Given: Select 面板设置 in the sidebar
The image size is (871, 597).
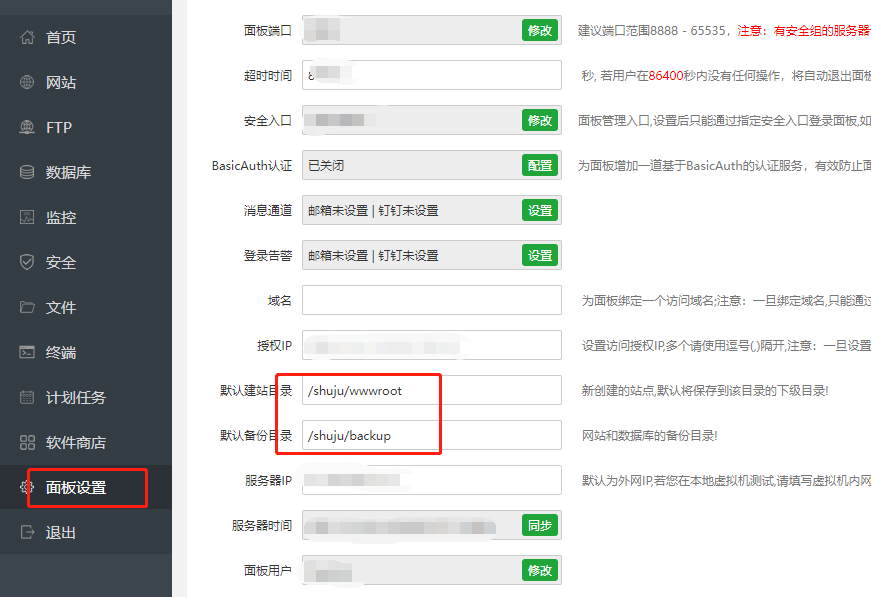Looking at the screenshot, I should point(86,487).
